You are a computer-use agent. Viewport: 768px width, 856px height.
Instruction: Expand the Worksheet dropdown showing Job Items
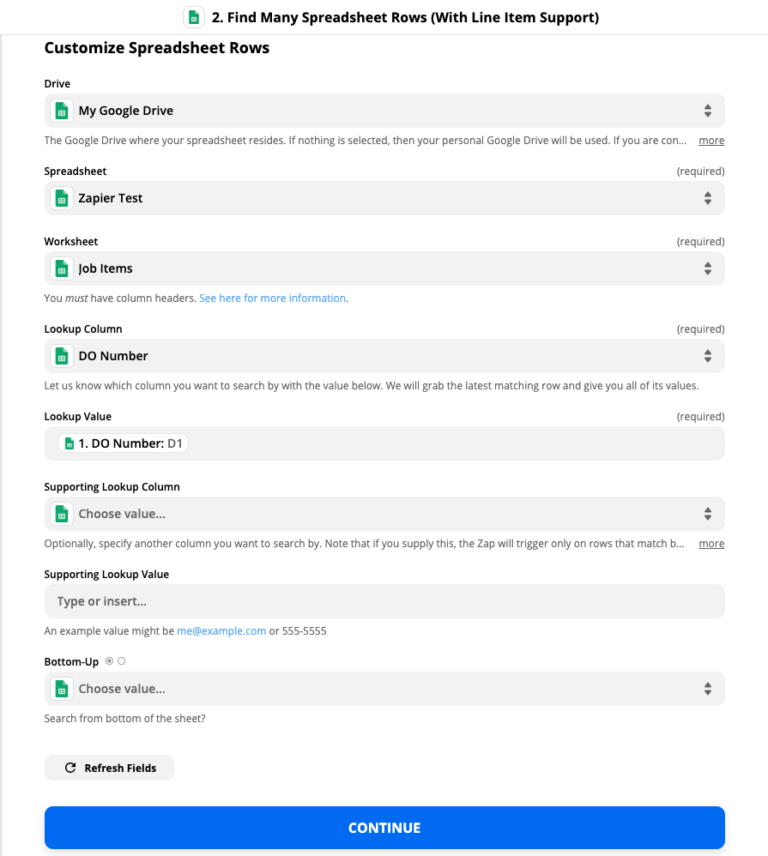coord(384,269)
